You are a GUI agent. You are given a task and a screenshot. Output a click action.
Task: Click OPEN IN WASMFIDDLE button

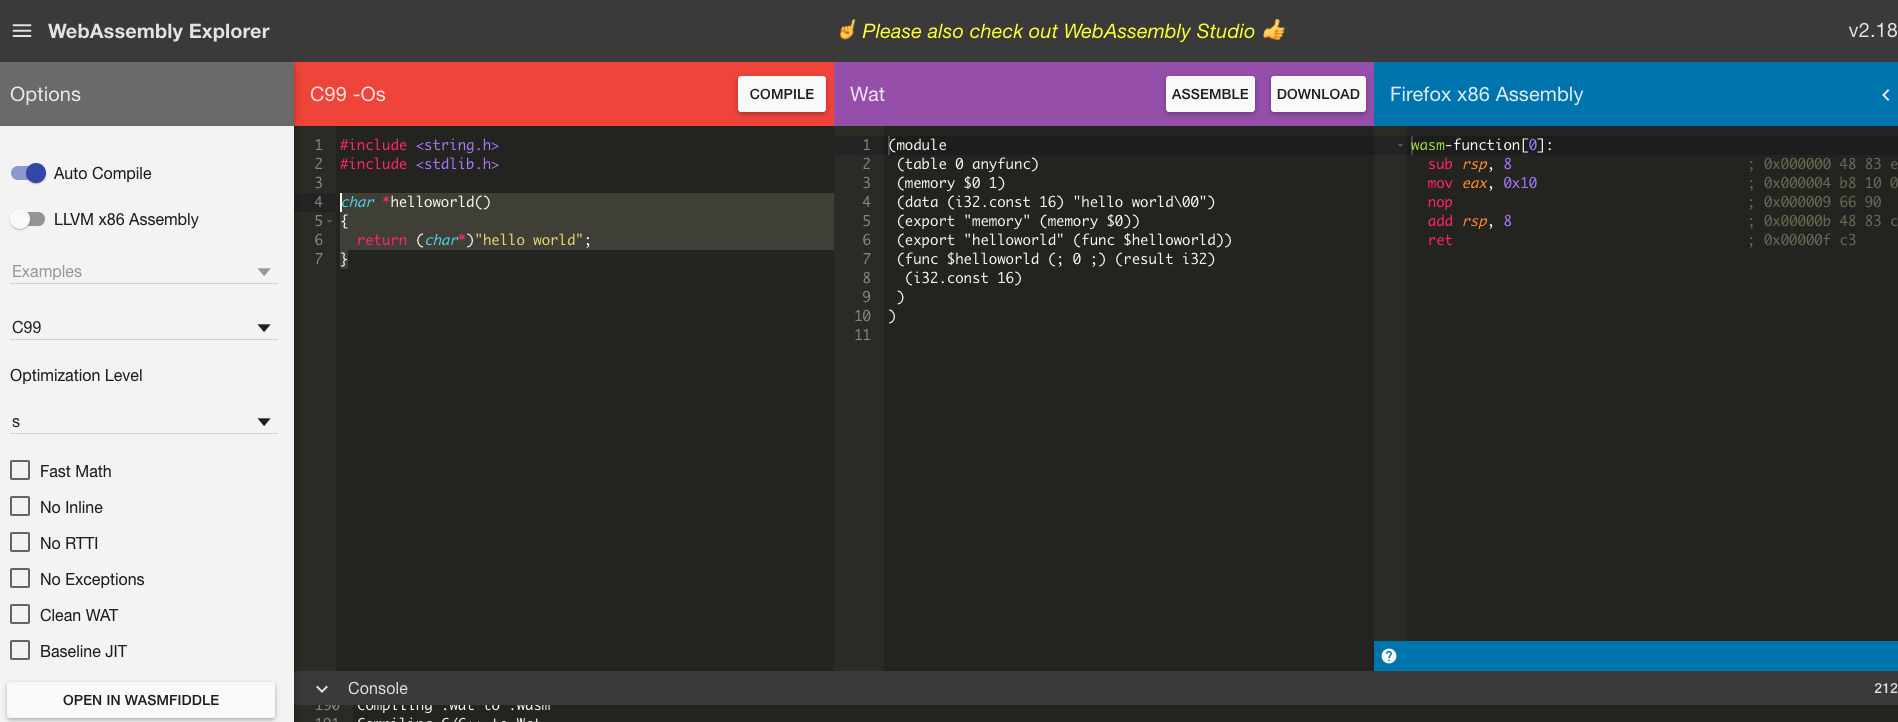click(x=141, y=700)
